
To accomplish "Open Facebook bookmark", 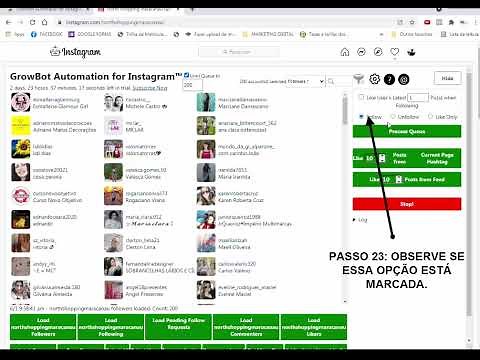I will [x=47, y=34].
